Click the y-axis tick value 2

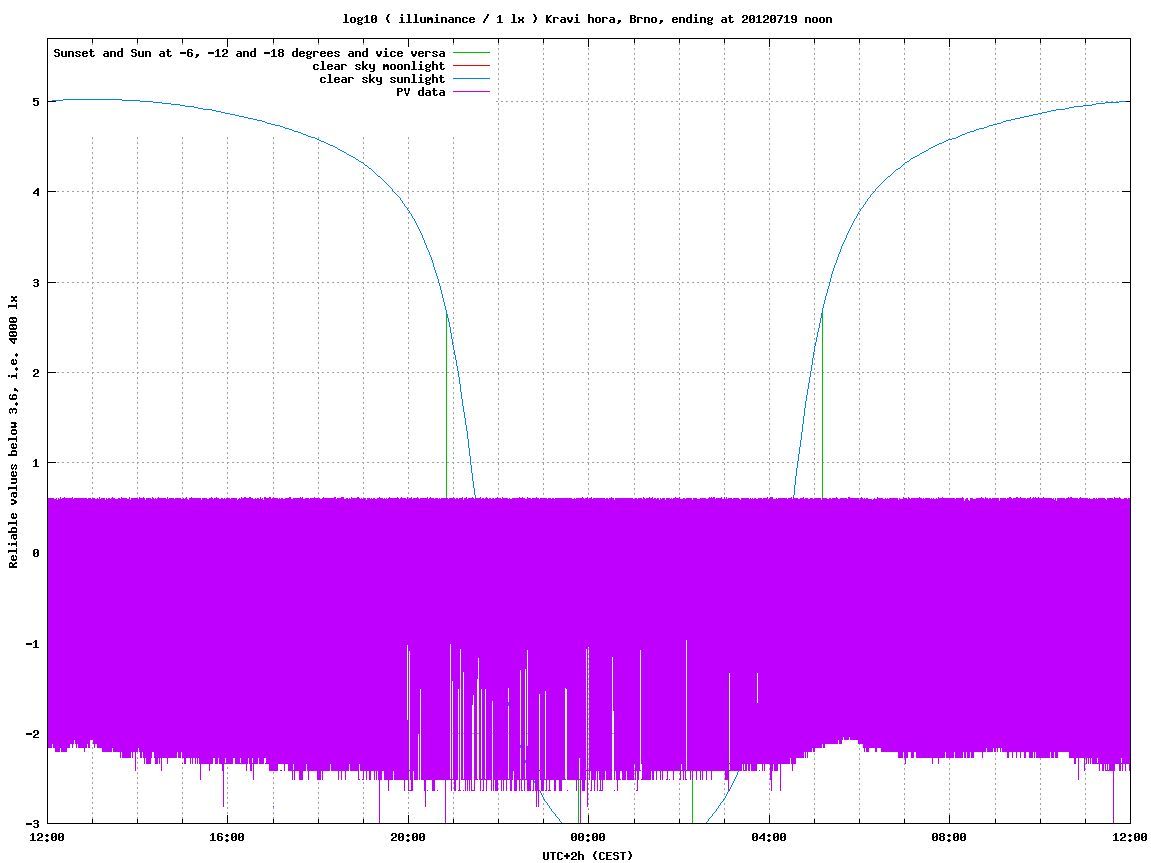pyautogui.click(x=35, y=373)
